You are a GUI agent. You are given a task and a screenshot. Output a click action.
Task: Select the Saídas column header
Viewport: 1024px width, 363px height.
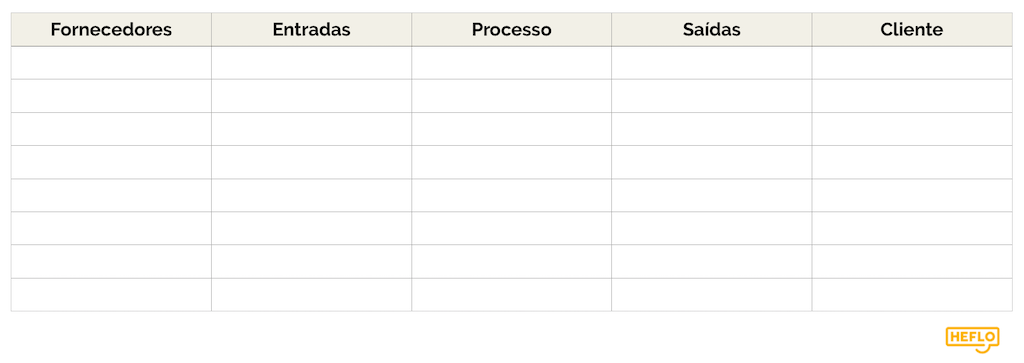[x=712, y=30]
